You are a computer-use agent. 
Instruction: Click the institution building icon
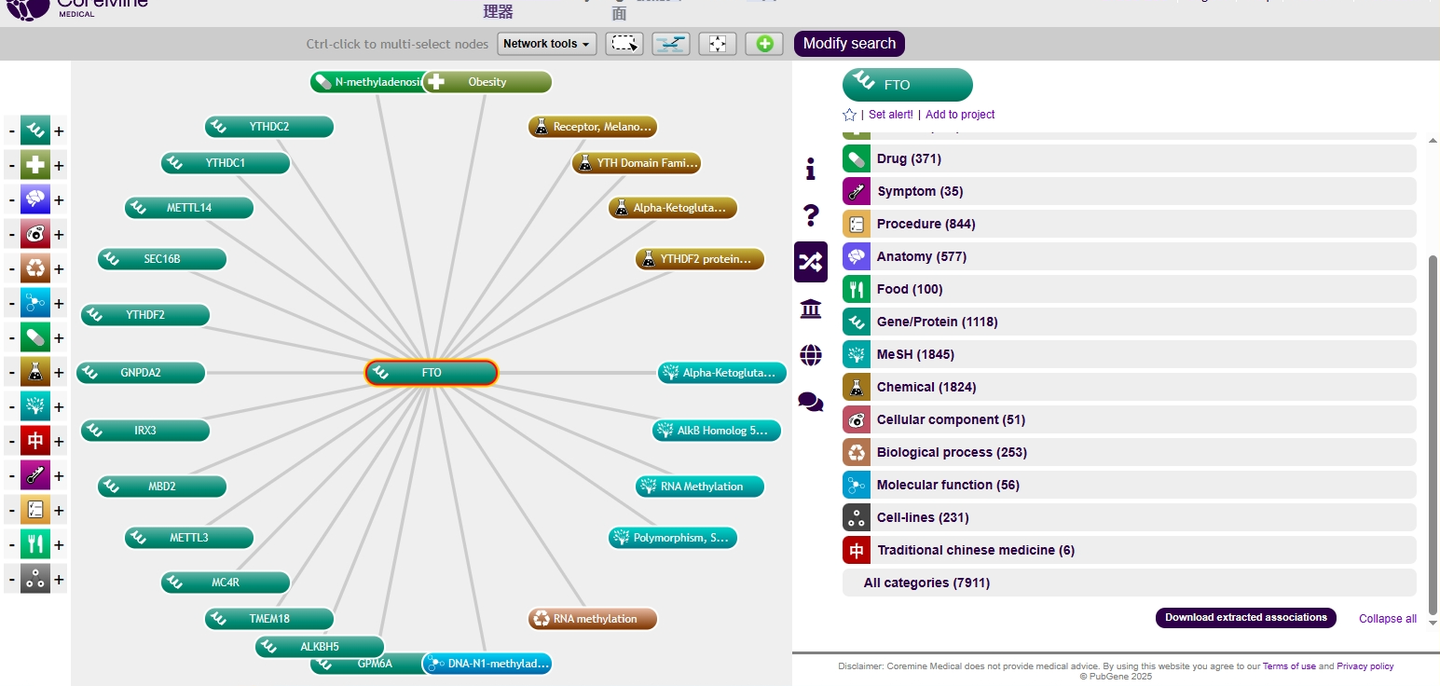click(x=811, y=309)
